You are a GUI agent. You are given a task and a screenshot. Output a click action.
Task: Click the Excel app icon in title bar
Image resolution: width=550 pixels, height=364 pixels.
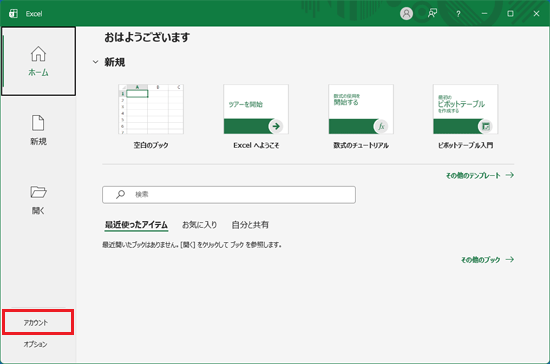(13, 14)
